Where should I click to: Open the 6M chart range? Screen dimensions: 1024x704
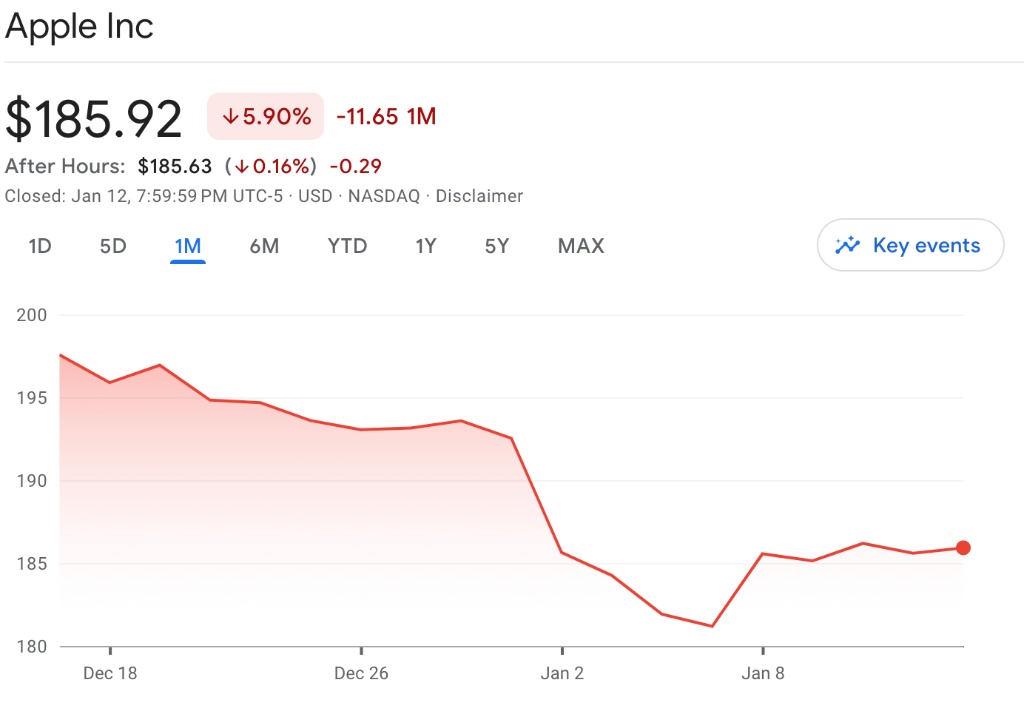[x=264, y=246]
